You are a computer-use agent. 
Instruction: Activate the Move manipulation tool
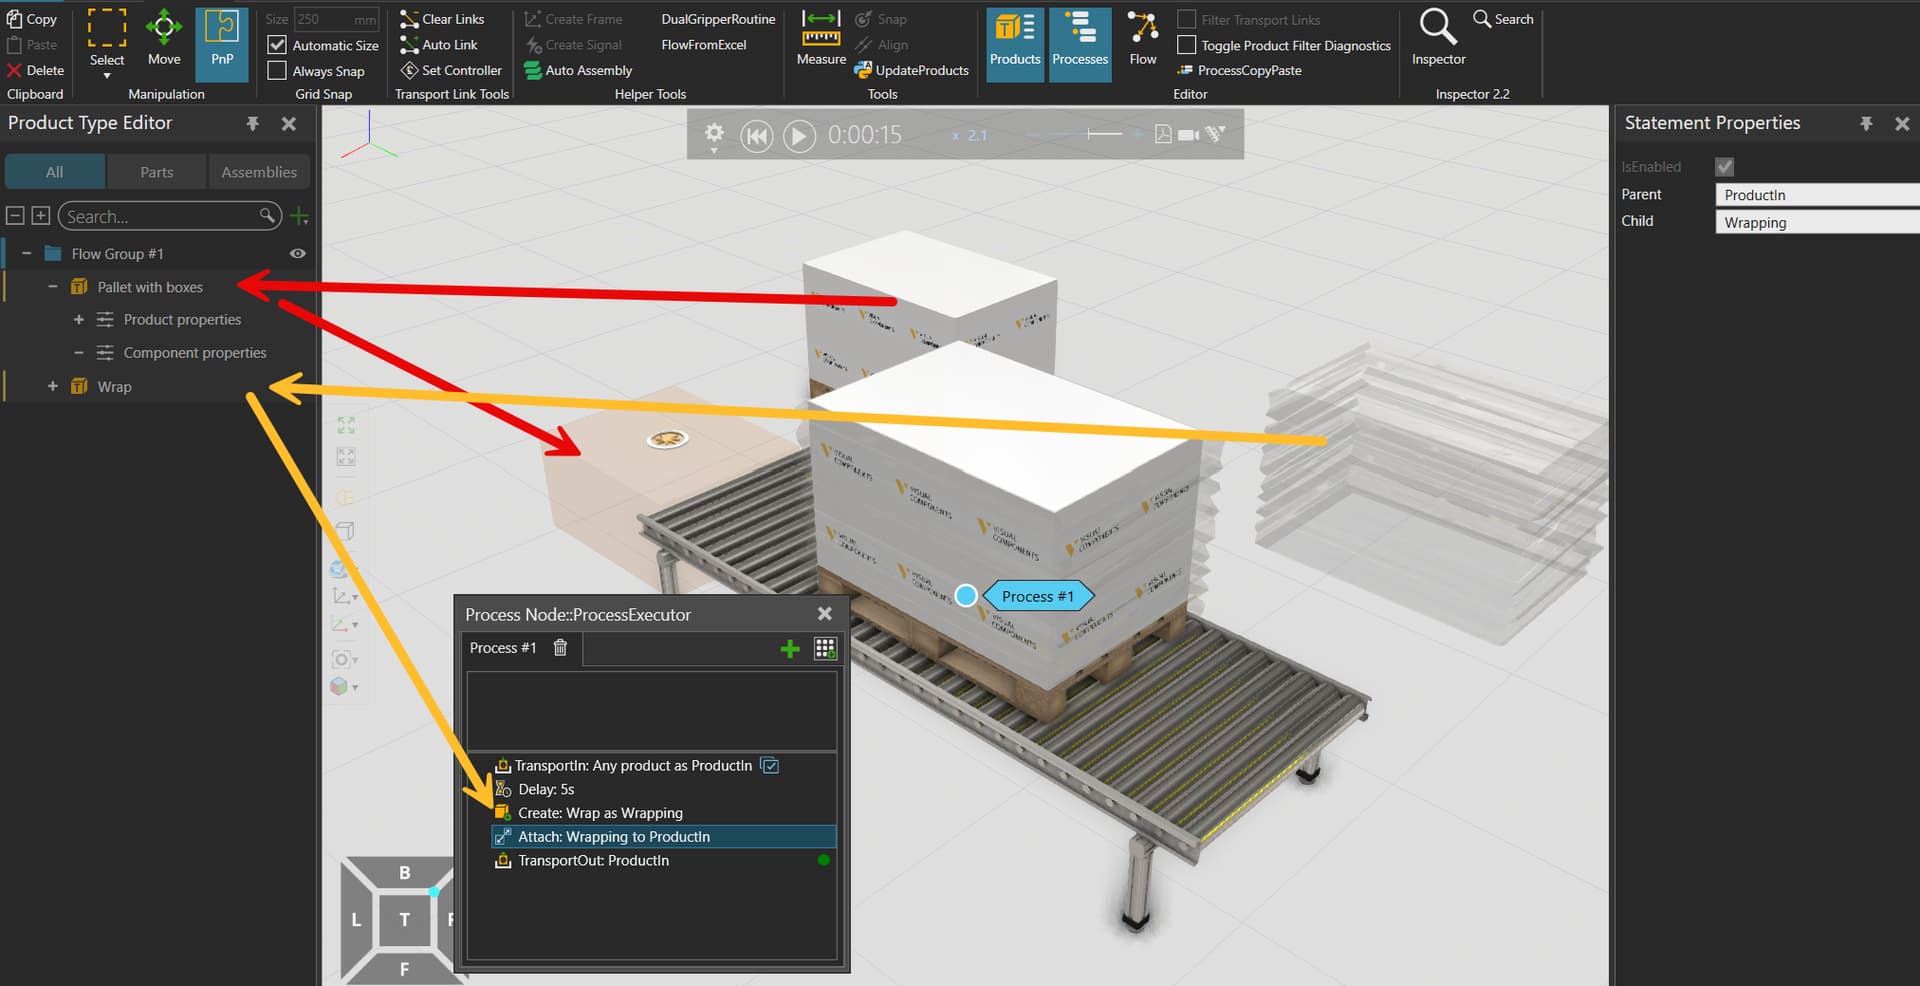(164, 40)
